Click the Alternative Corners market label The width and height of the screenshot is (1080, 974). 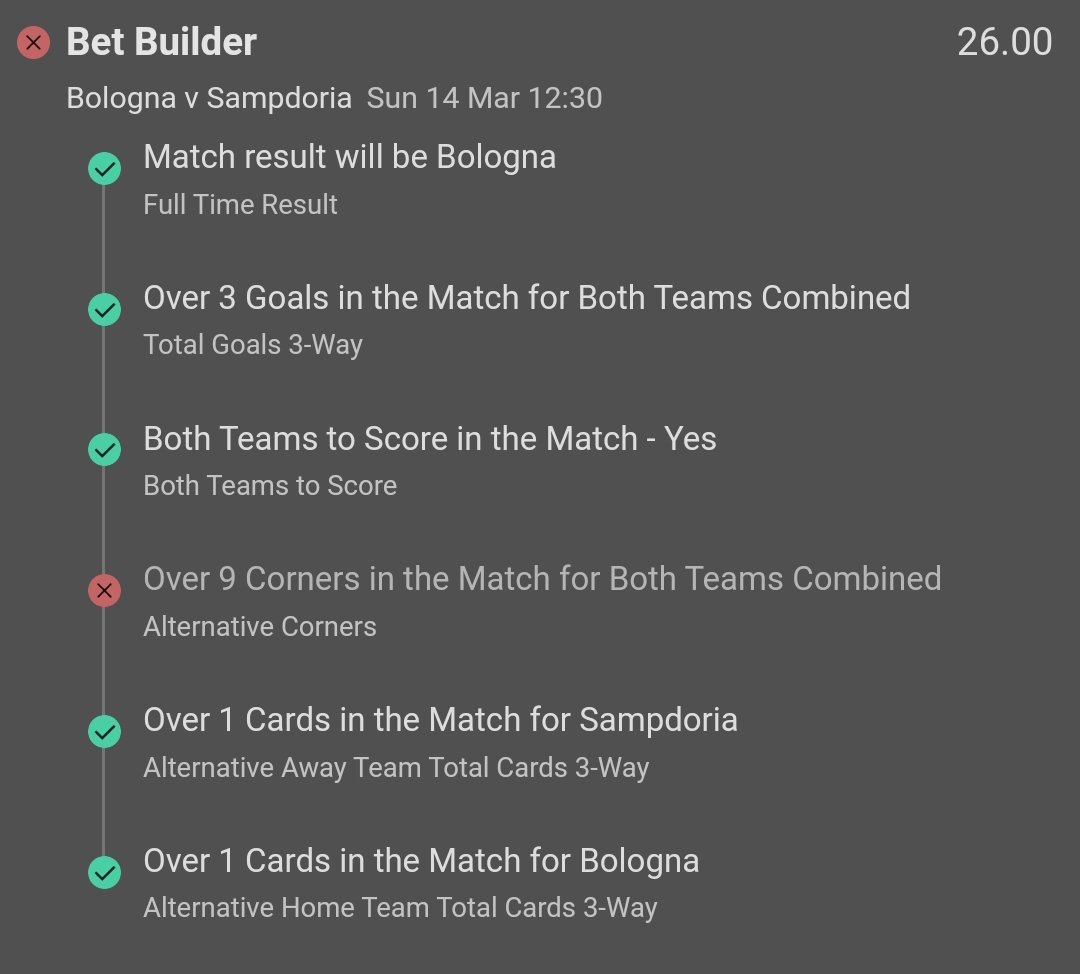tap(260, 627)
